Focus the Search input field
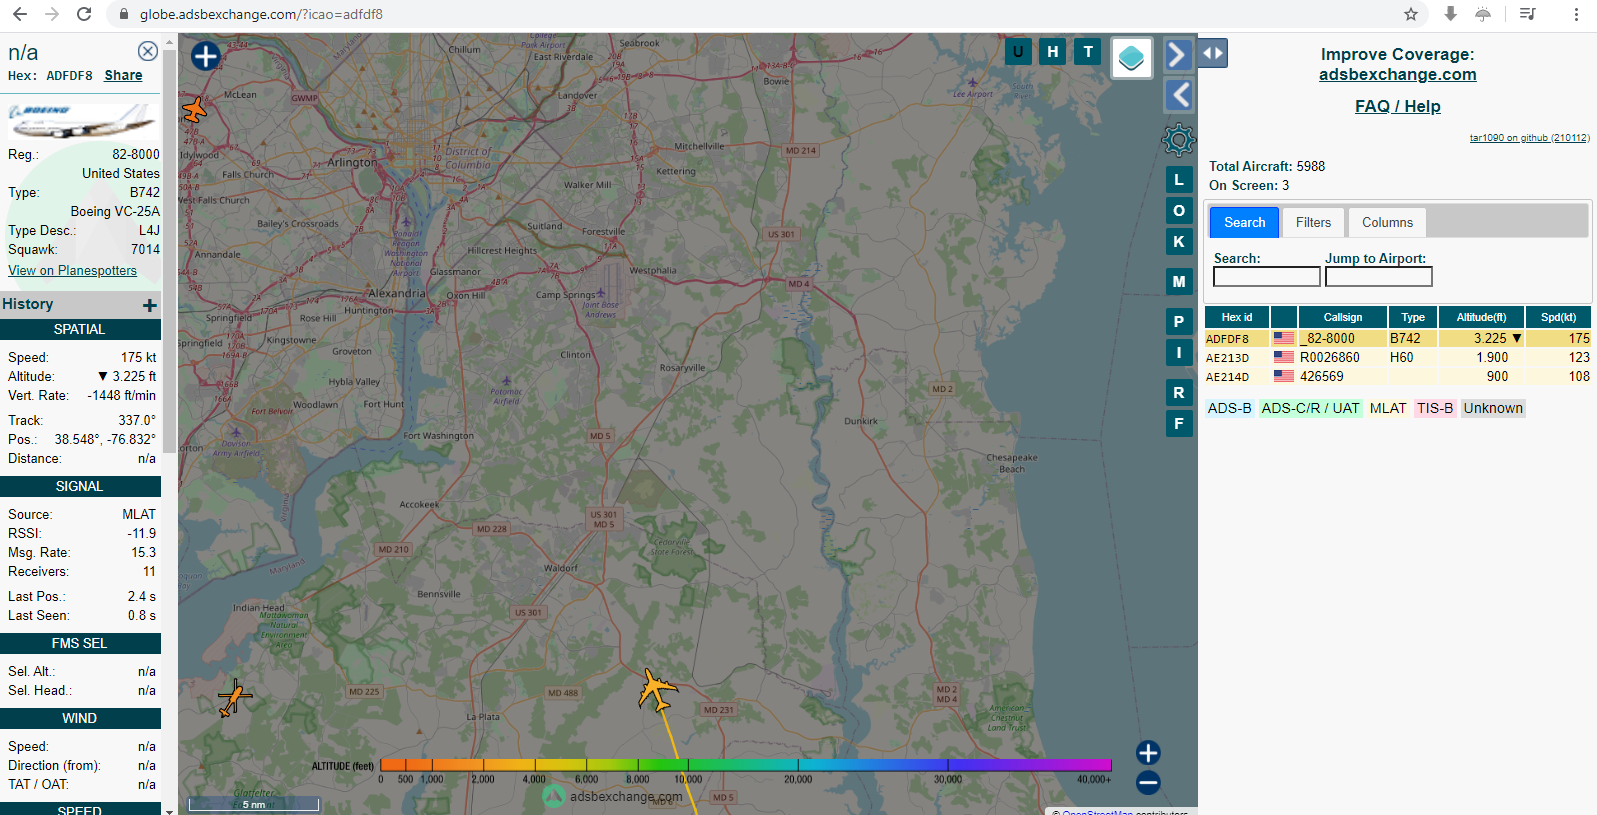 (x=1266, y=276)
